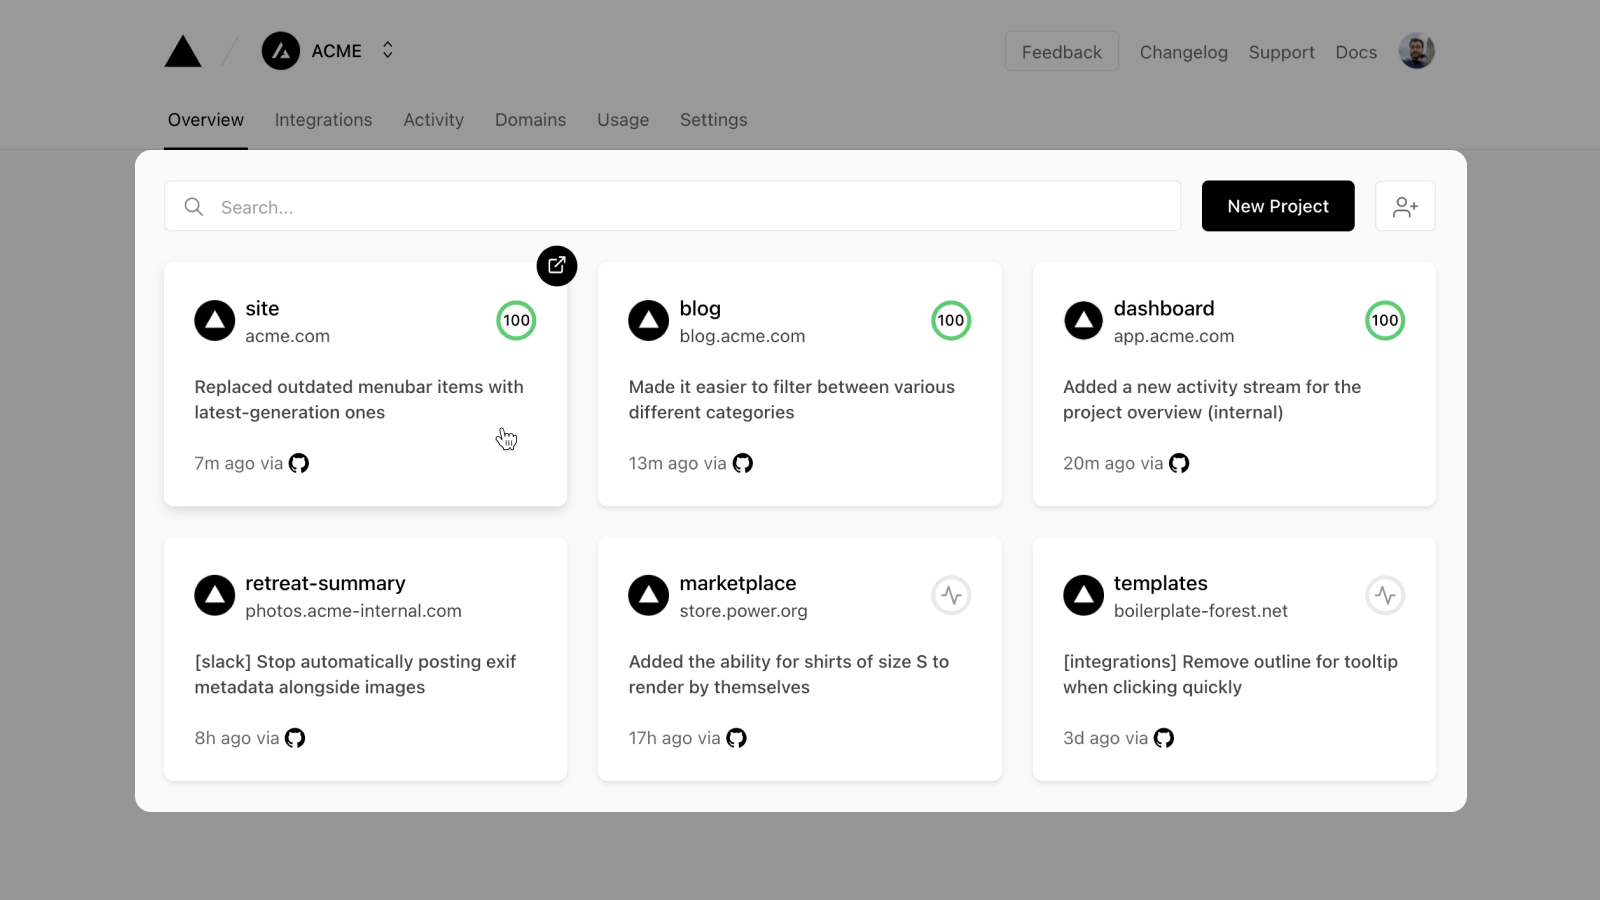This screenshot has height=900, width=1600.
Task: Select the invite teammate icon next to New Project
Action: click(x=1405, y=206)
